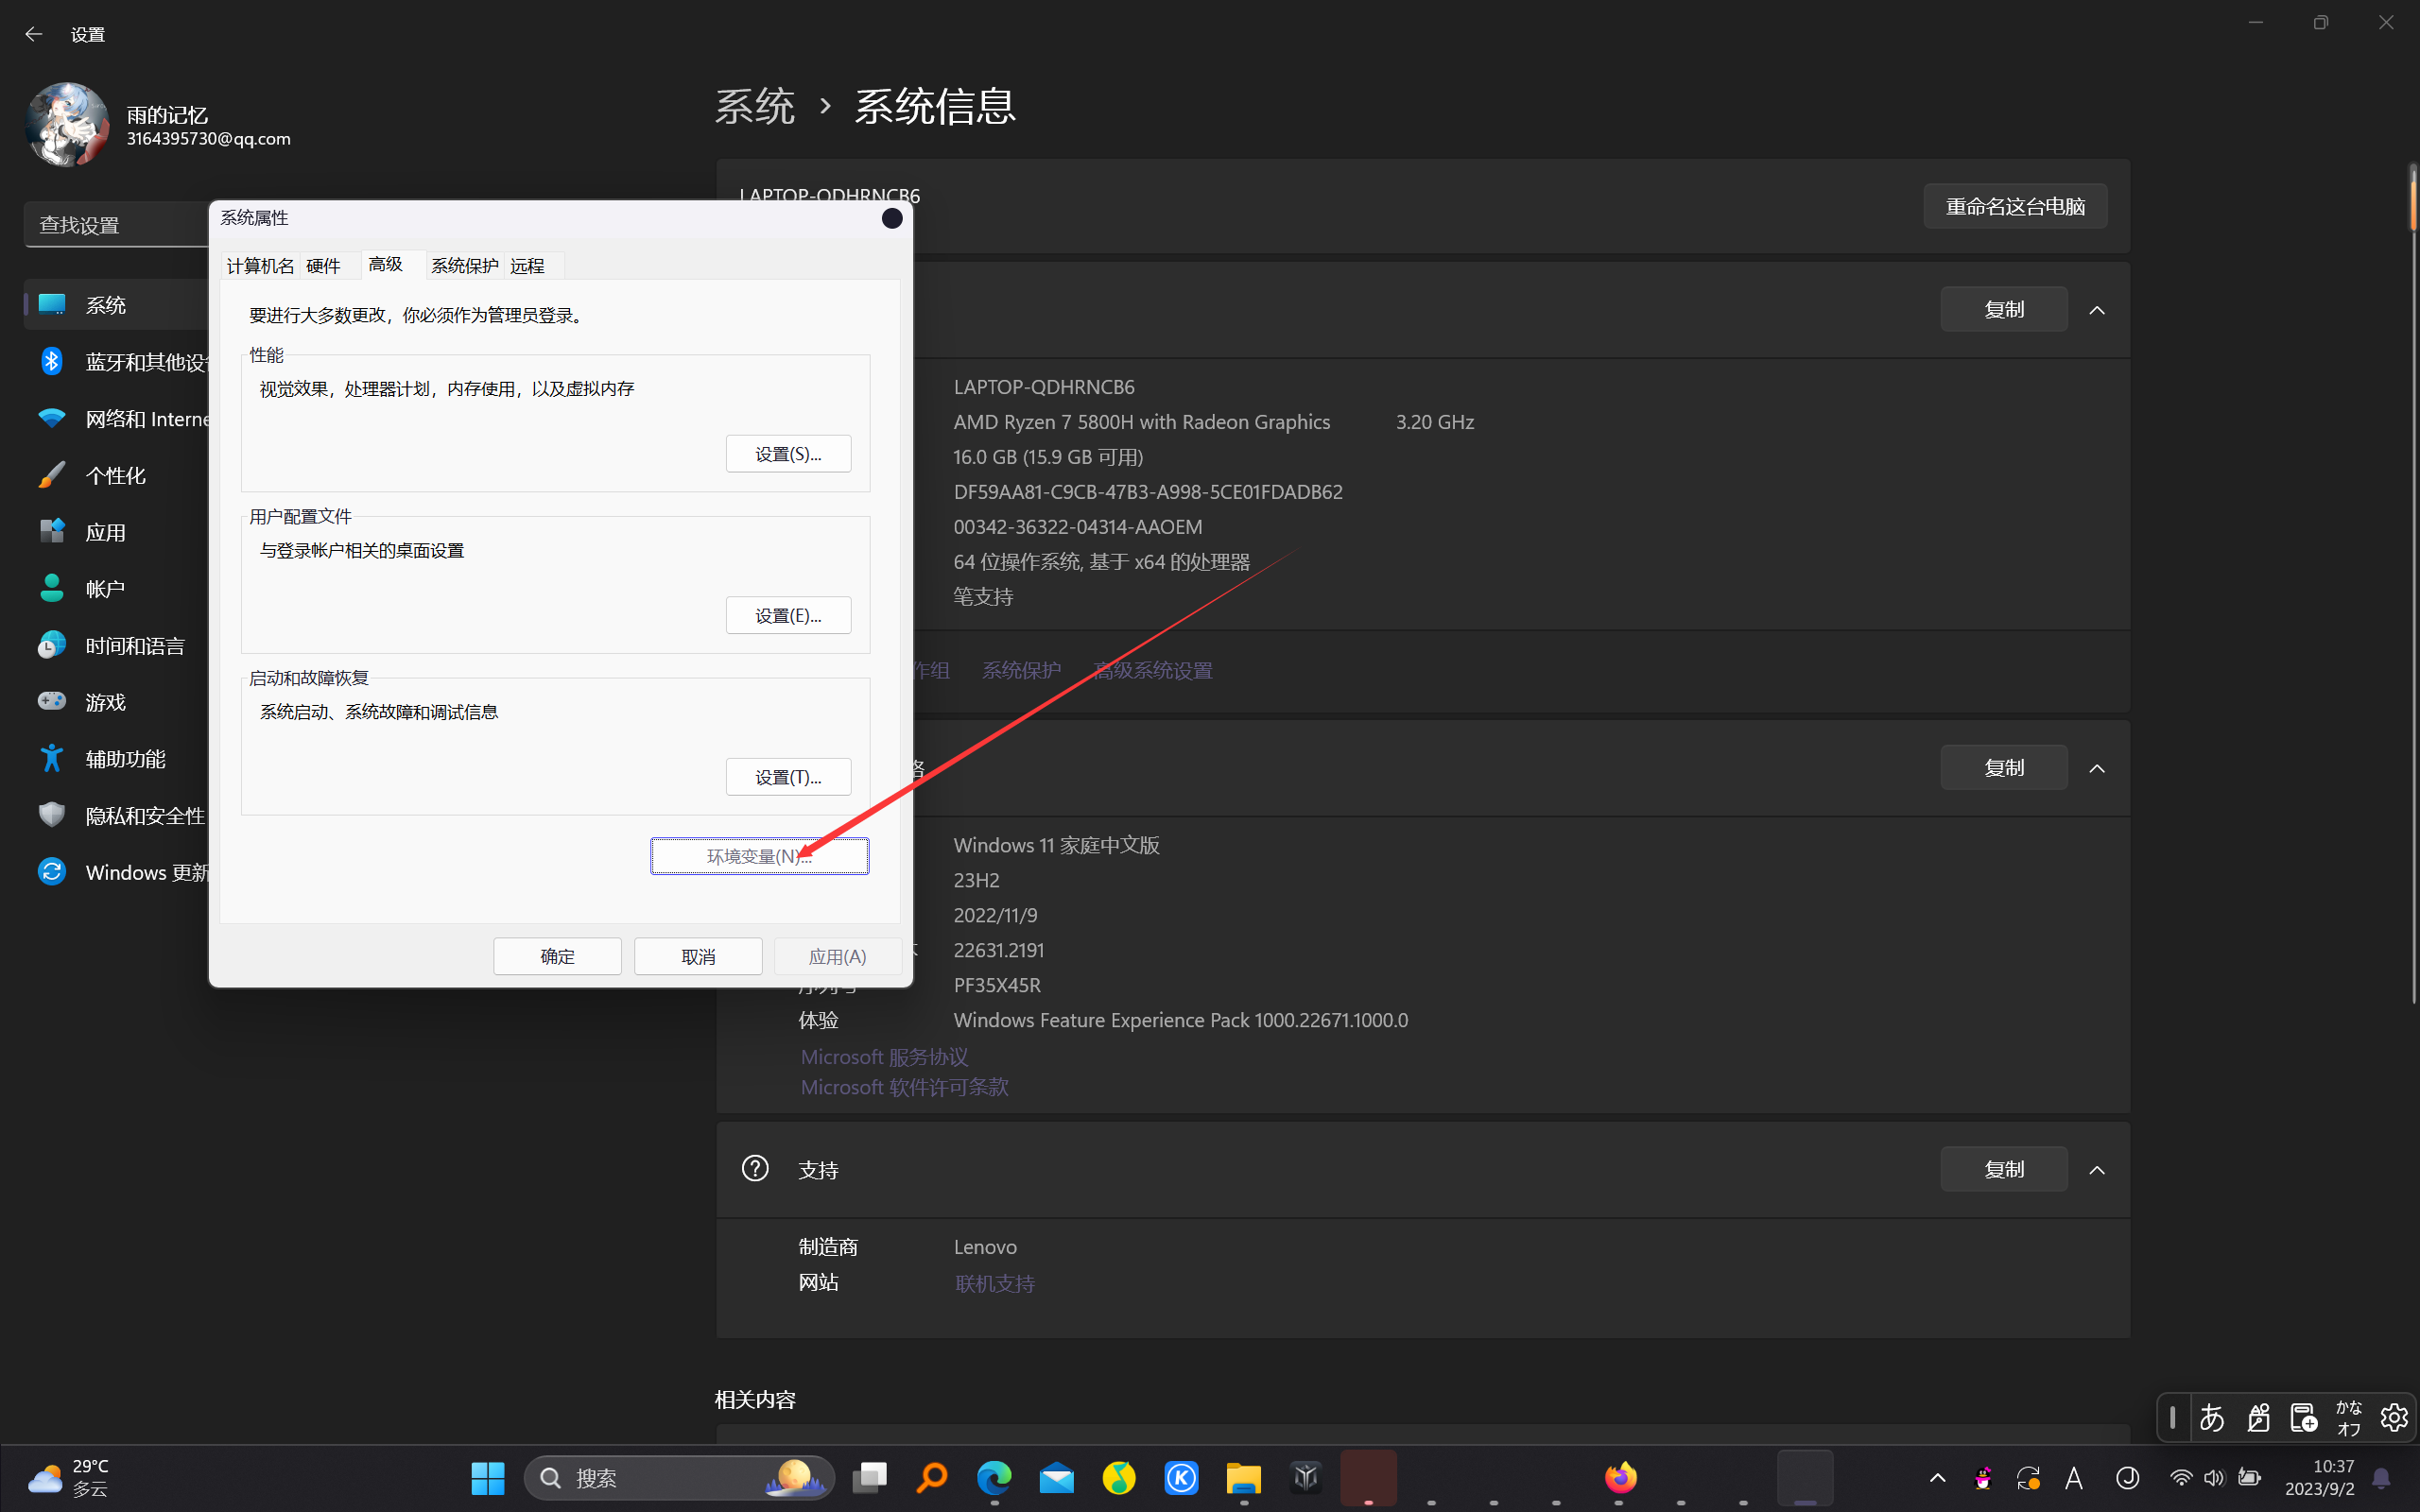2420x1512 pixels.
Task: Click the support question mark icon
Action: pyautogui.click(x=755, y=1168)
